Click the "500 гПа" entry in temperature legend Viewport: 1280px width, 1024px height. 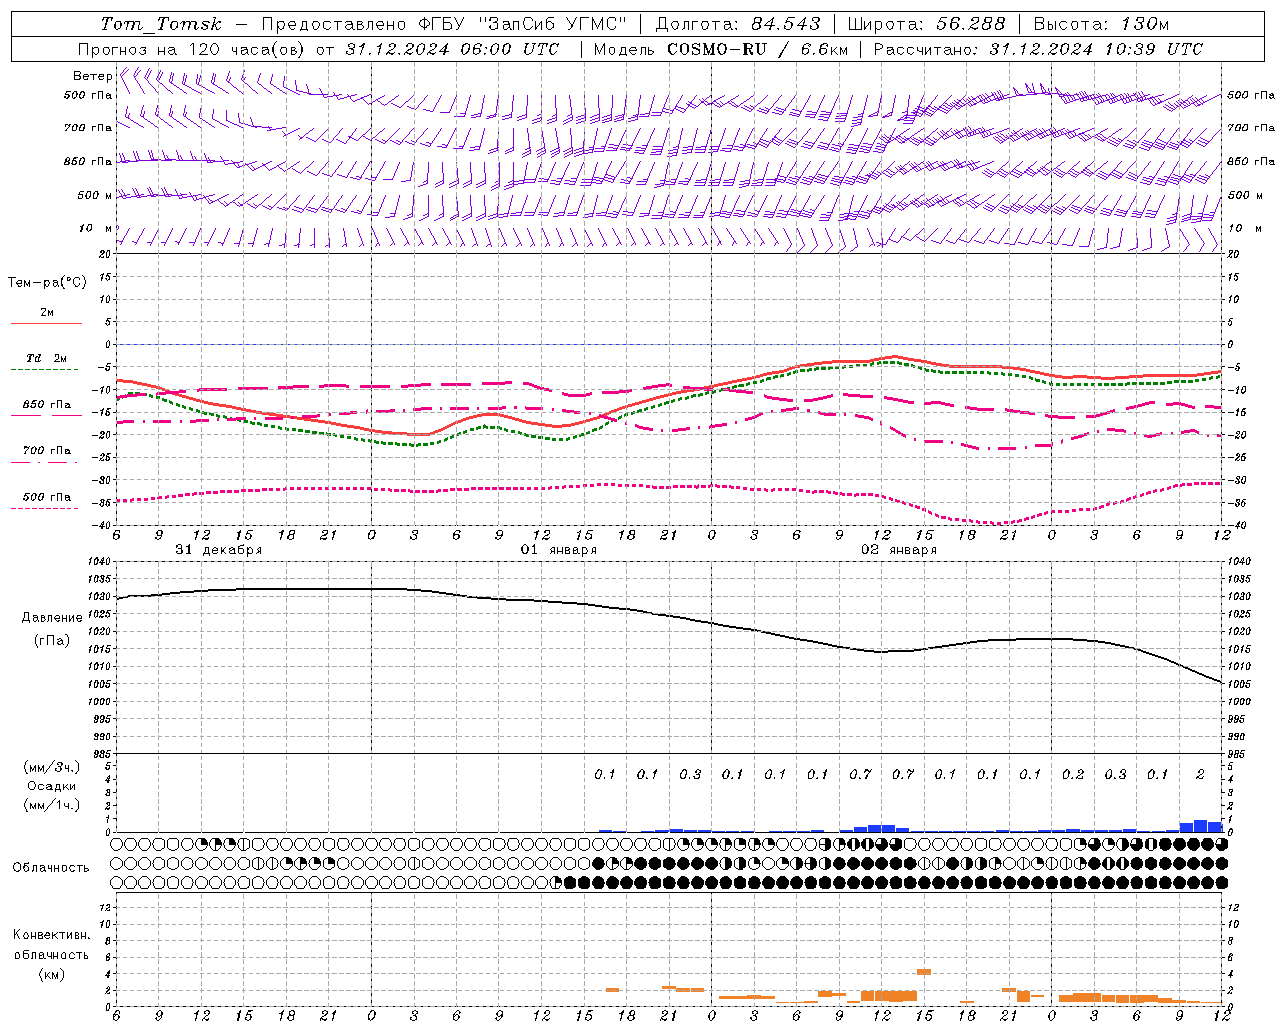pos(47,497)
